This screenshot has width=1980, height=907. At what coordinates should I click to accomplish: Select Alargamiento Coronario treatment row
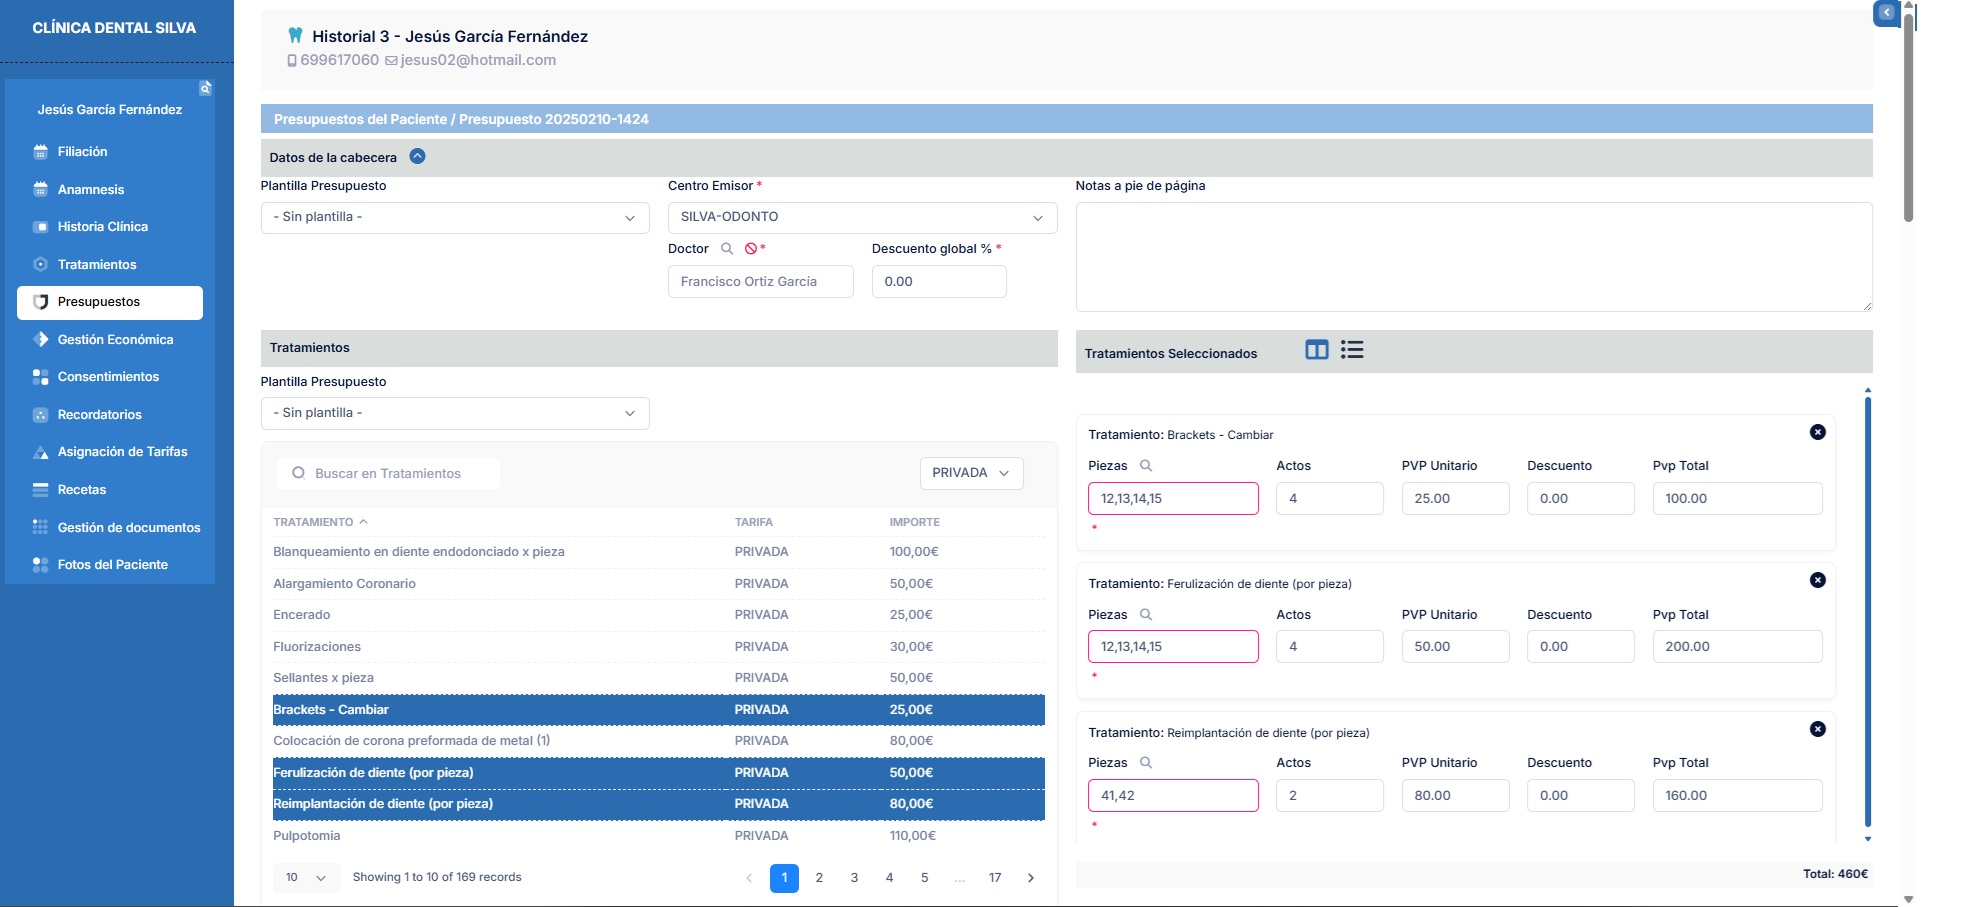(x=659, y=584)
